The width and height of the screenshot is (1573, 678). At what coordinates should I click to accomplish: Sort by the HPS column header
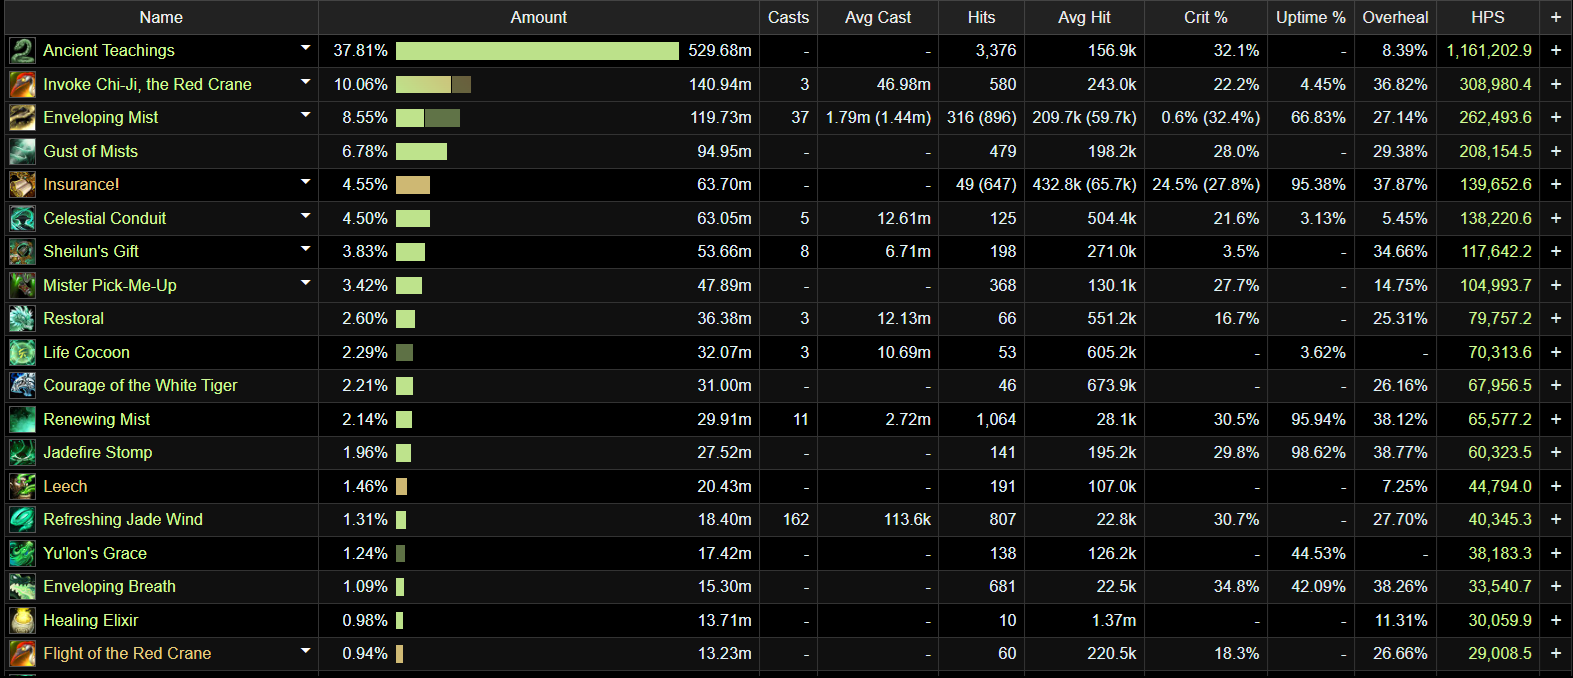click(1487, 17)
